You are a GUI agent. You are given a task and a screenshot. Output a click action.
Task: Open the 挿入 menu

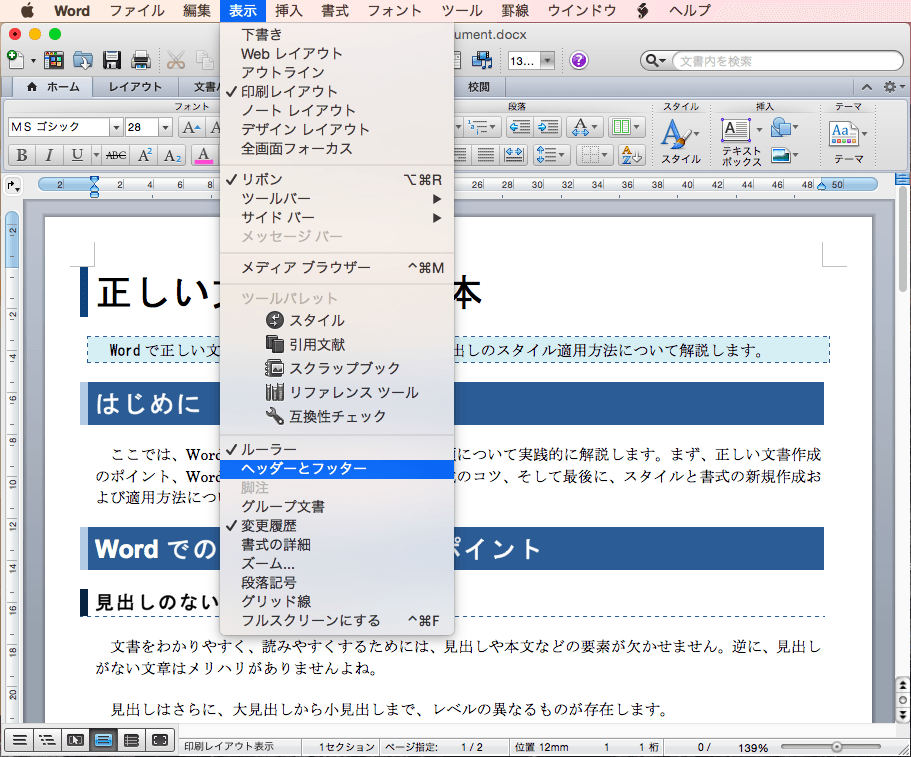[x=289, y=10]
